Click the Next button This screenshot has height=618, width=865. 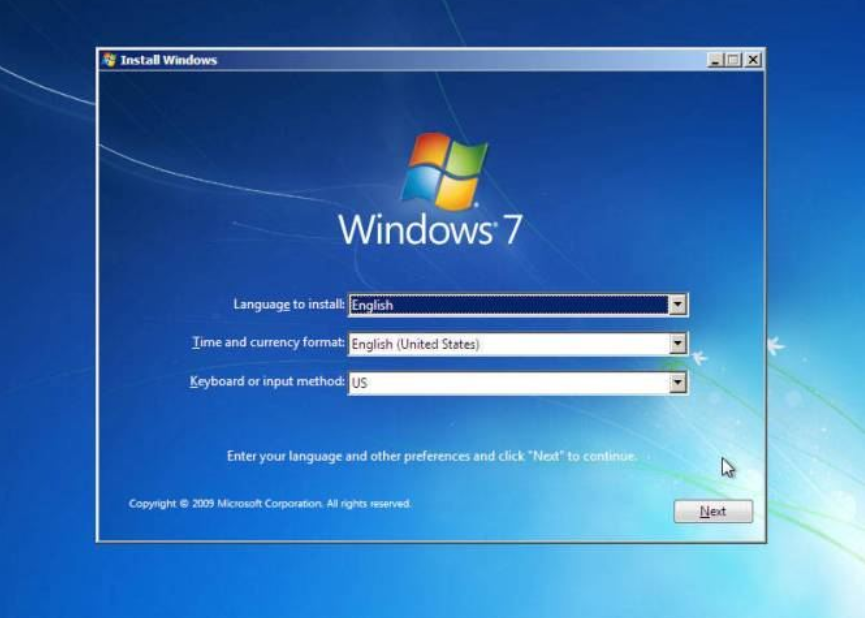[x=713, y=512]
